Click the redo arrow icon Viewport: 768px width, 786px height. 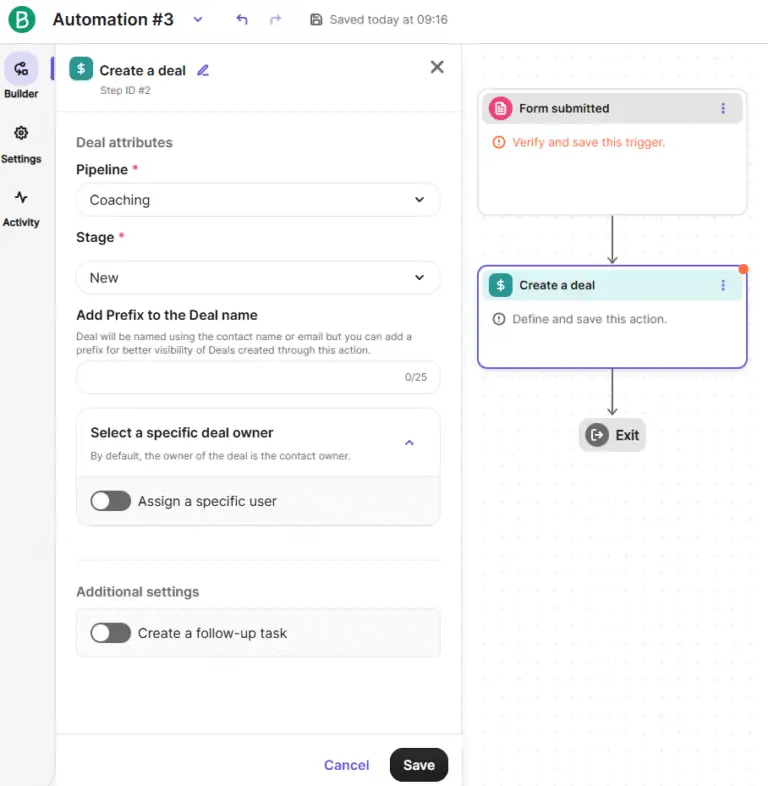pyautogui.click(x=275, y=20)
